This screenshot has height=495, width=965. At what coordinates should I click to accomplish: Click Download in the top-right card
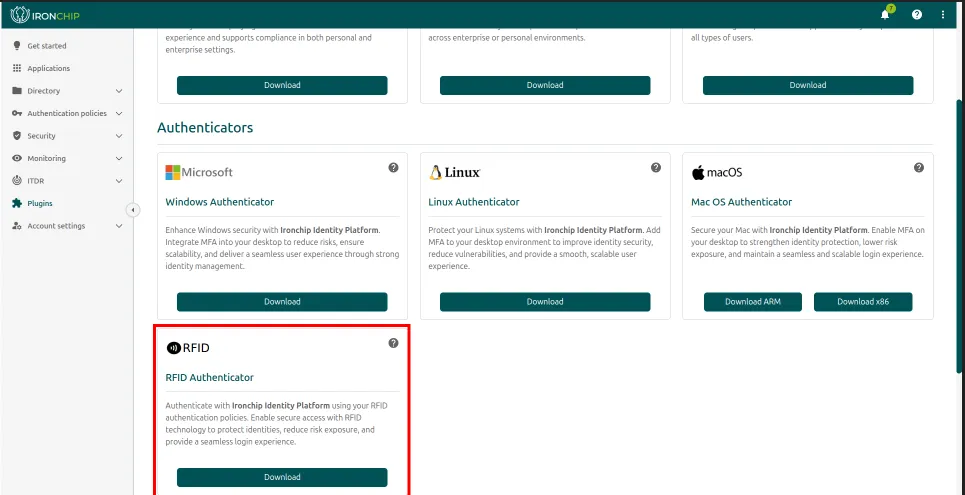click(x=808, y=85)
